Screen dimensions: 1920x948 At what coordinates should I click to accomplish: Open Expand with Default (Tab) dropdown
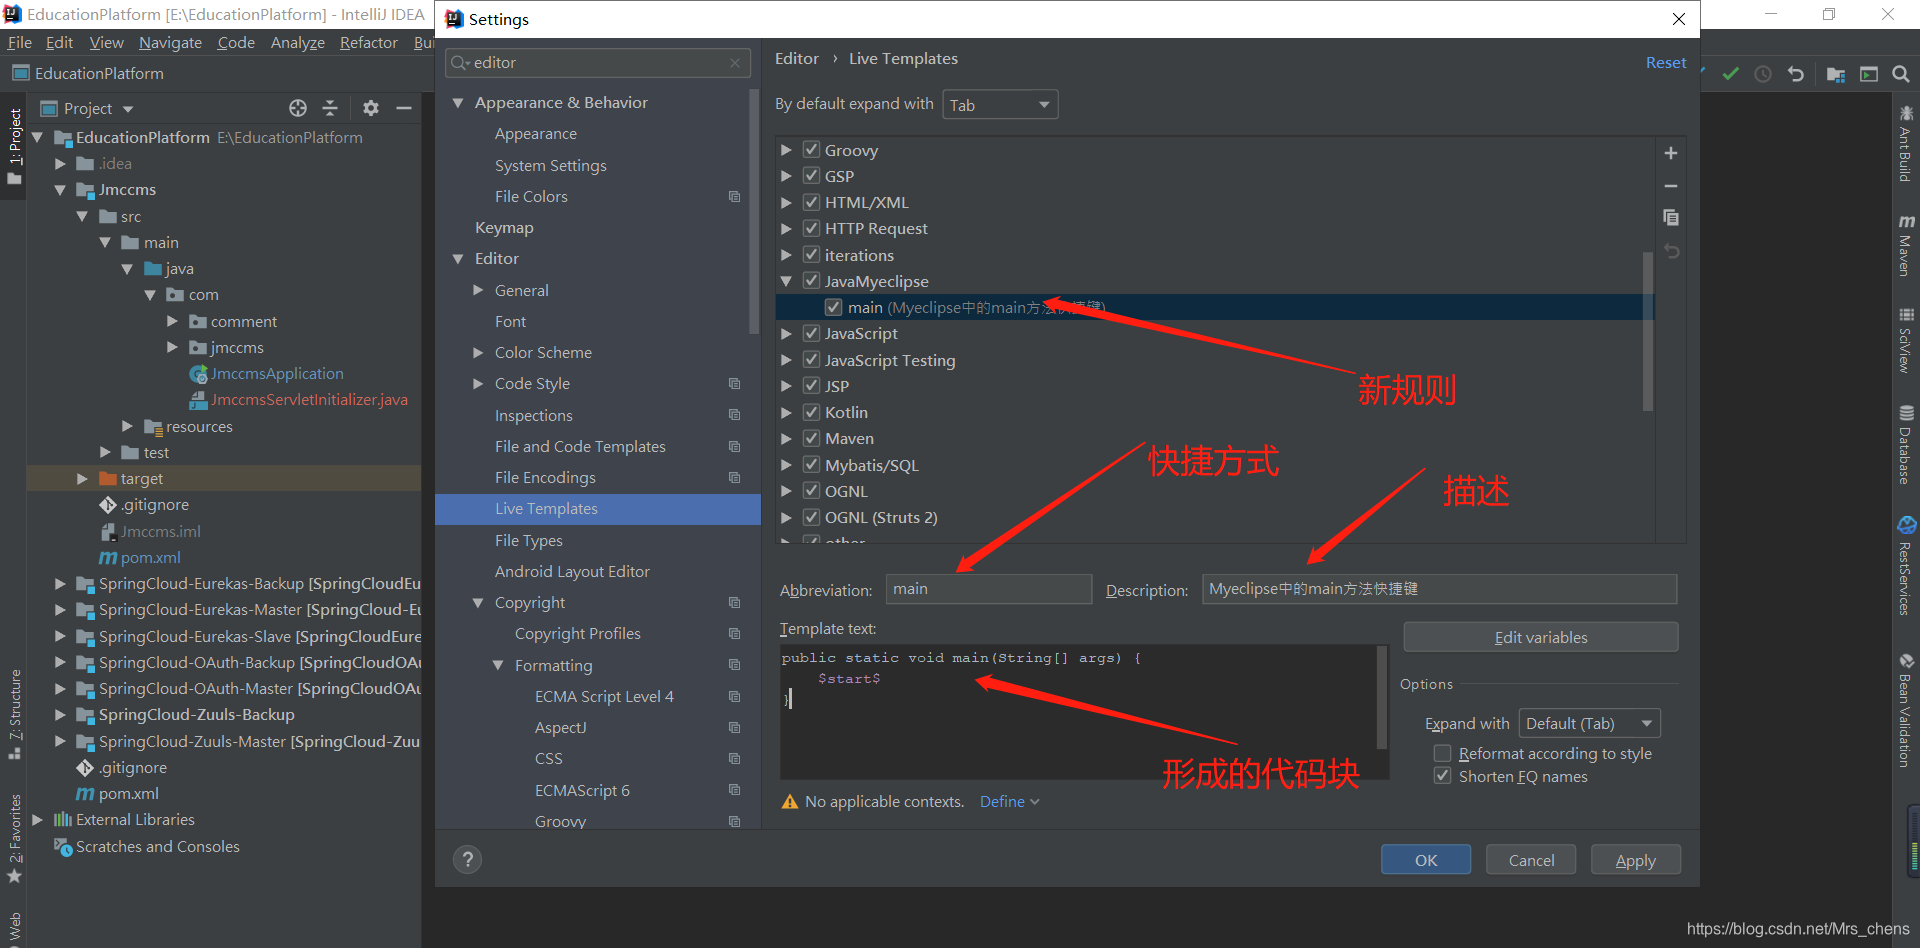pos(1589,723)
